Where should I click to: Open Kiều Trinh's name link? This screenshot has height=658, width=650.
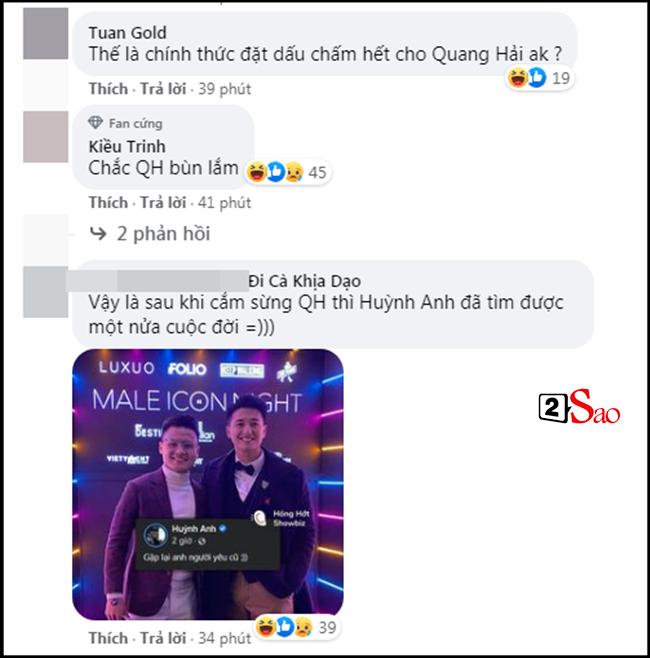(x=127, y=146)
